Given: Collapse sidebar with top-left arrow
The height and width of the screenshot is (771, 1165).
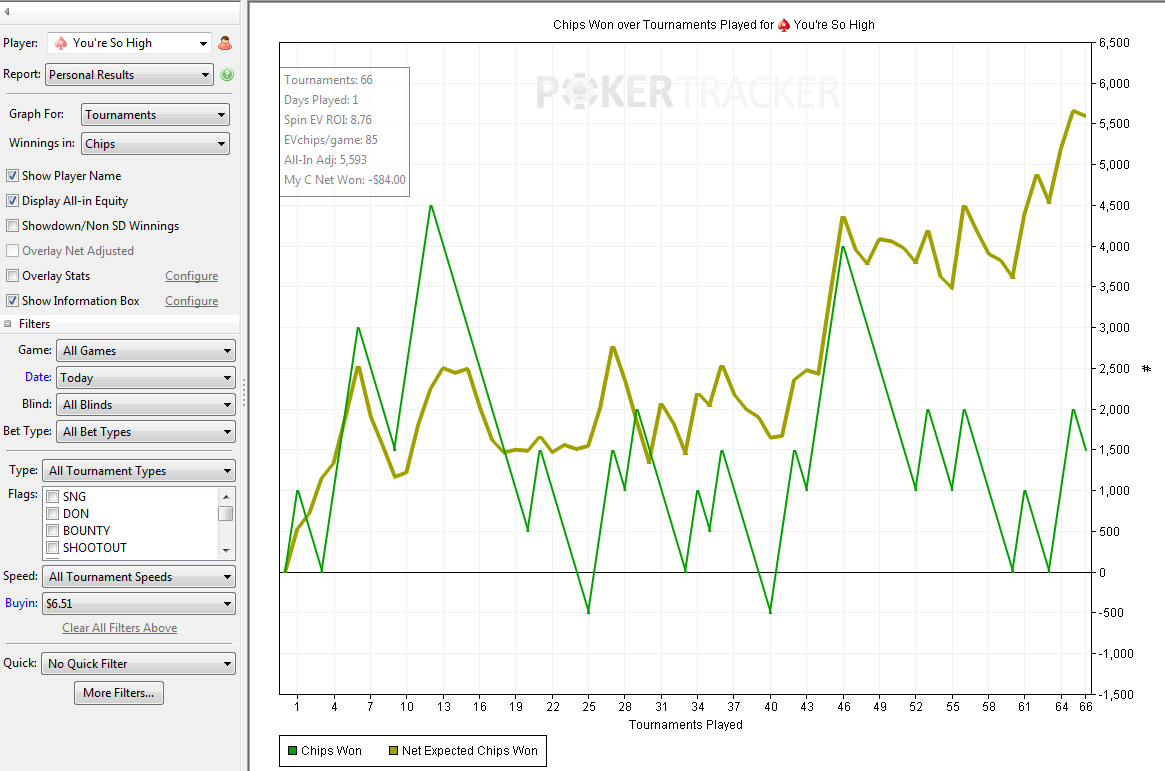Looking at the screenshot, I should 7,11.
